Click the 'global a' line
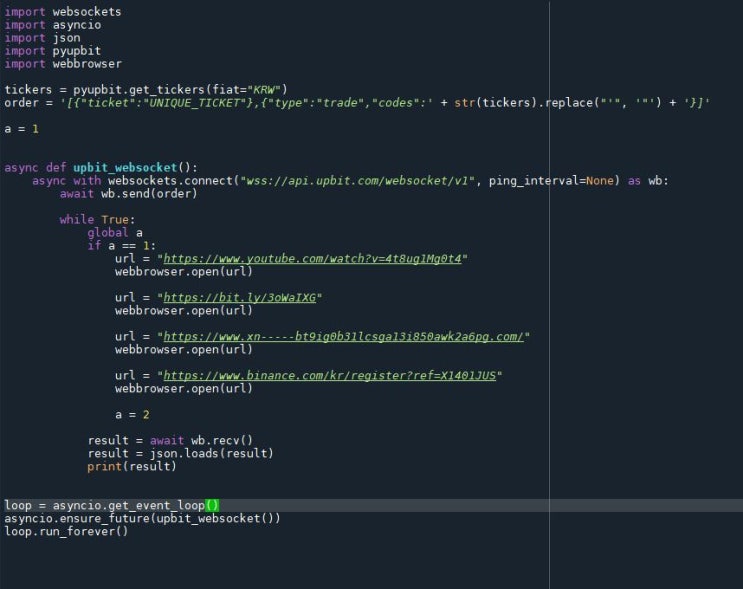This screenshot has width=743, height=589. [115, 233]
